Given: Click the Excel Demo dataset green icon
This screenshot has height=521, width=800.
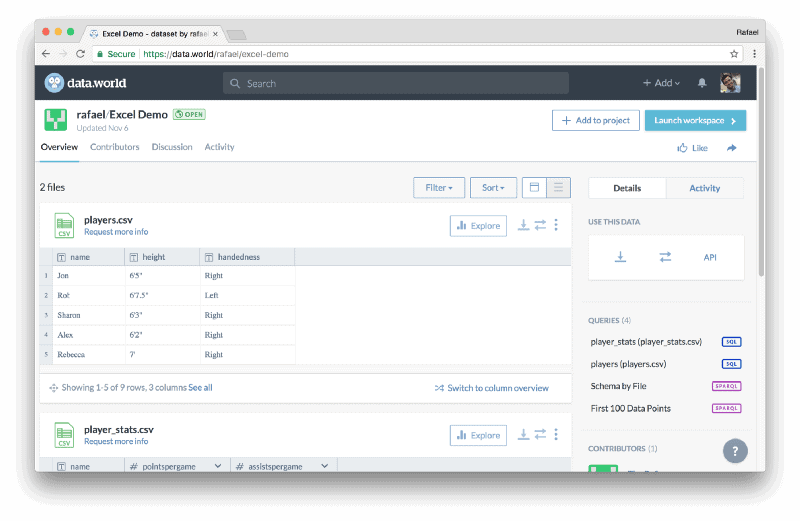Looking at the screenshot, I should [x=56, y=120].
